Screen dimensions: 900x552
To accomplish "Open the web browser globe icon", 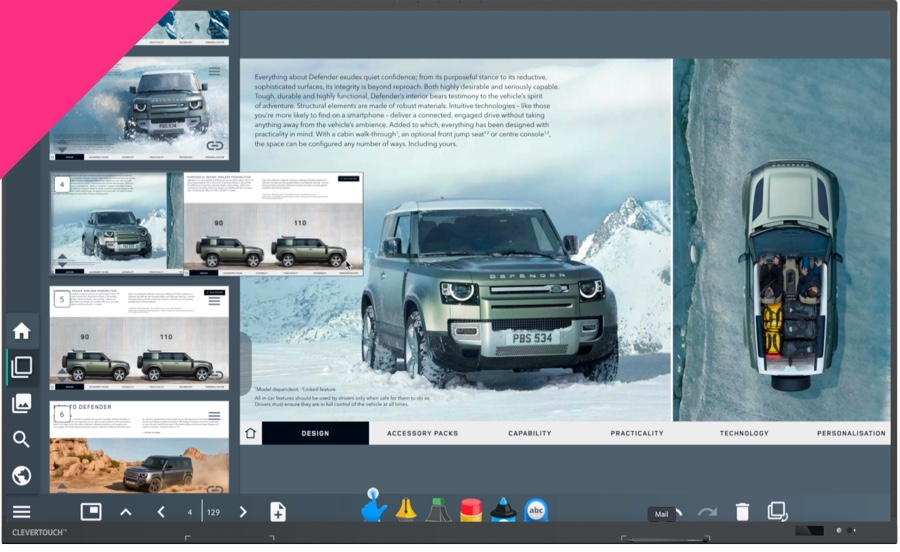I will click(x=22, y=476).
